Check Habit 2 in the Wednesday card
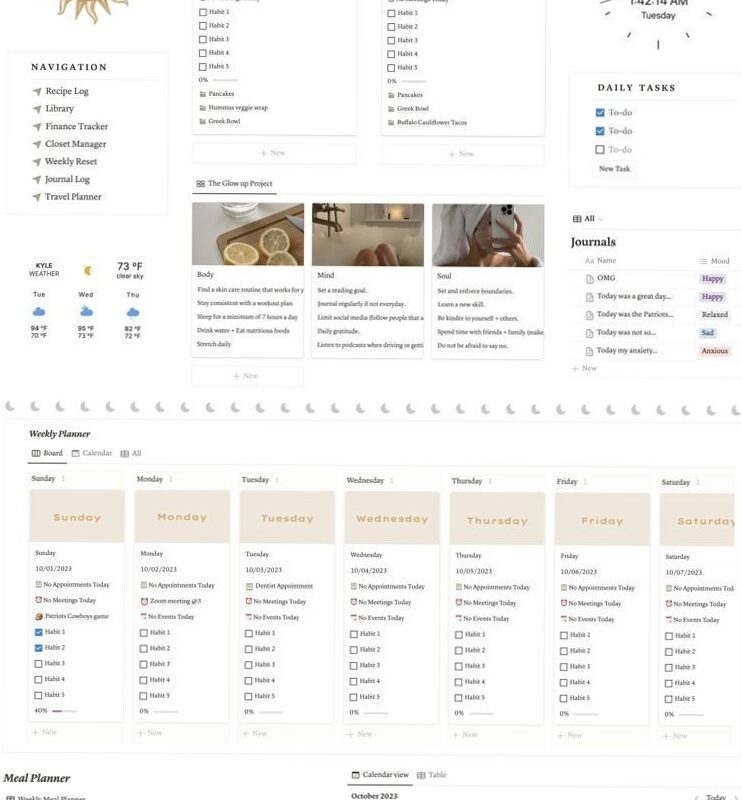 pos(354,649)
